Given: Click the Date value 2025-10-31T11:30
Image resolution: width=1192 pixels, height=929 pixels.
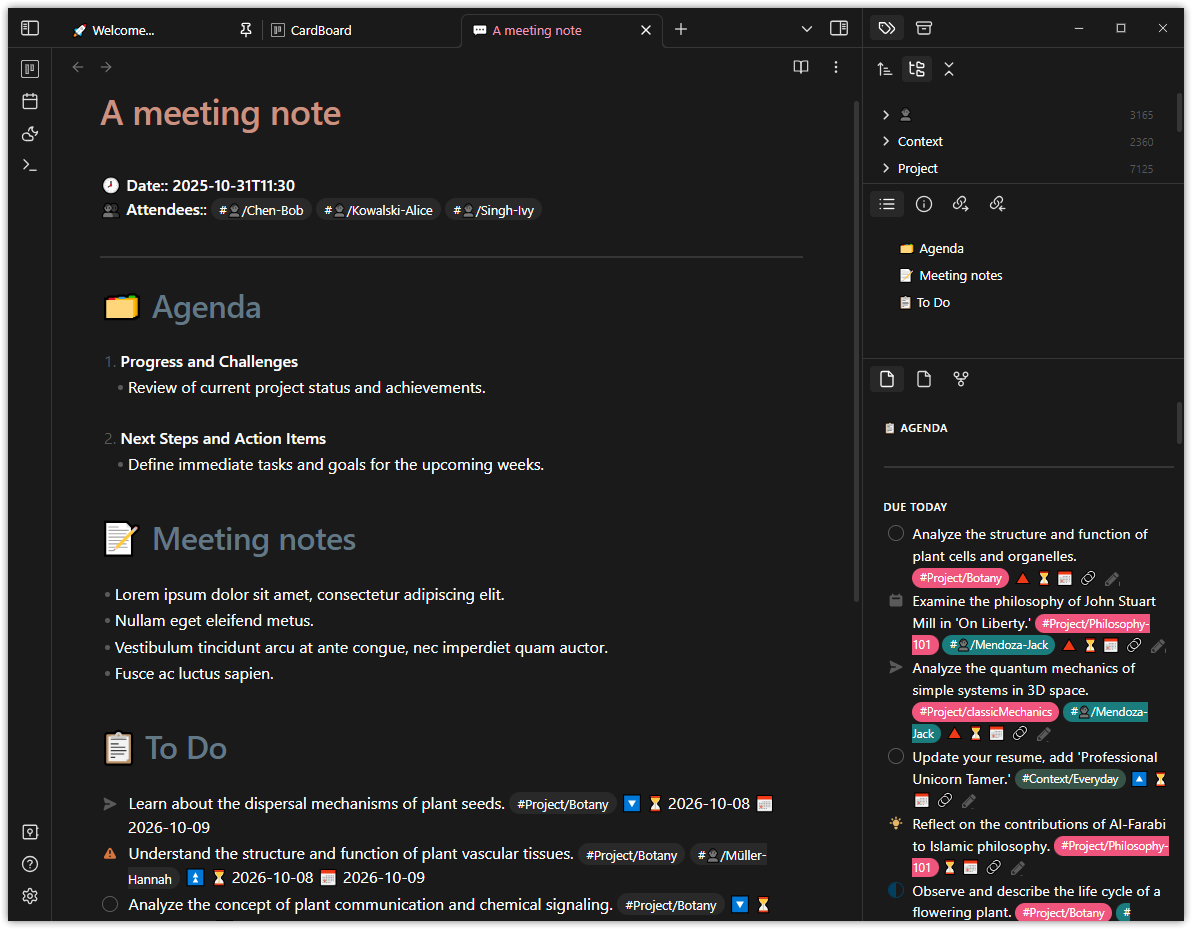Looking at the screenshot, I should point(233,185).
